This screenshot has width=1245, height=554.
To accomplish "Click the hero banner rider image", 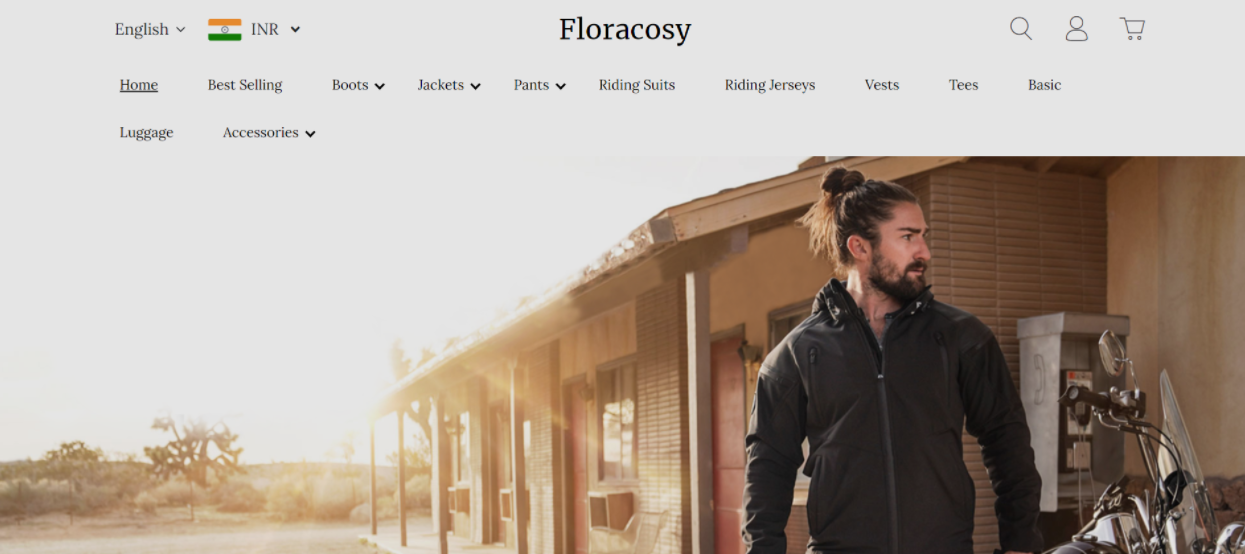I will click(x=622, y=355).
